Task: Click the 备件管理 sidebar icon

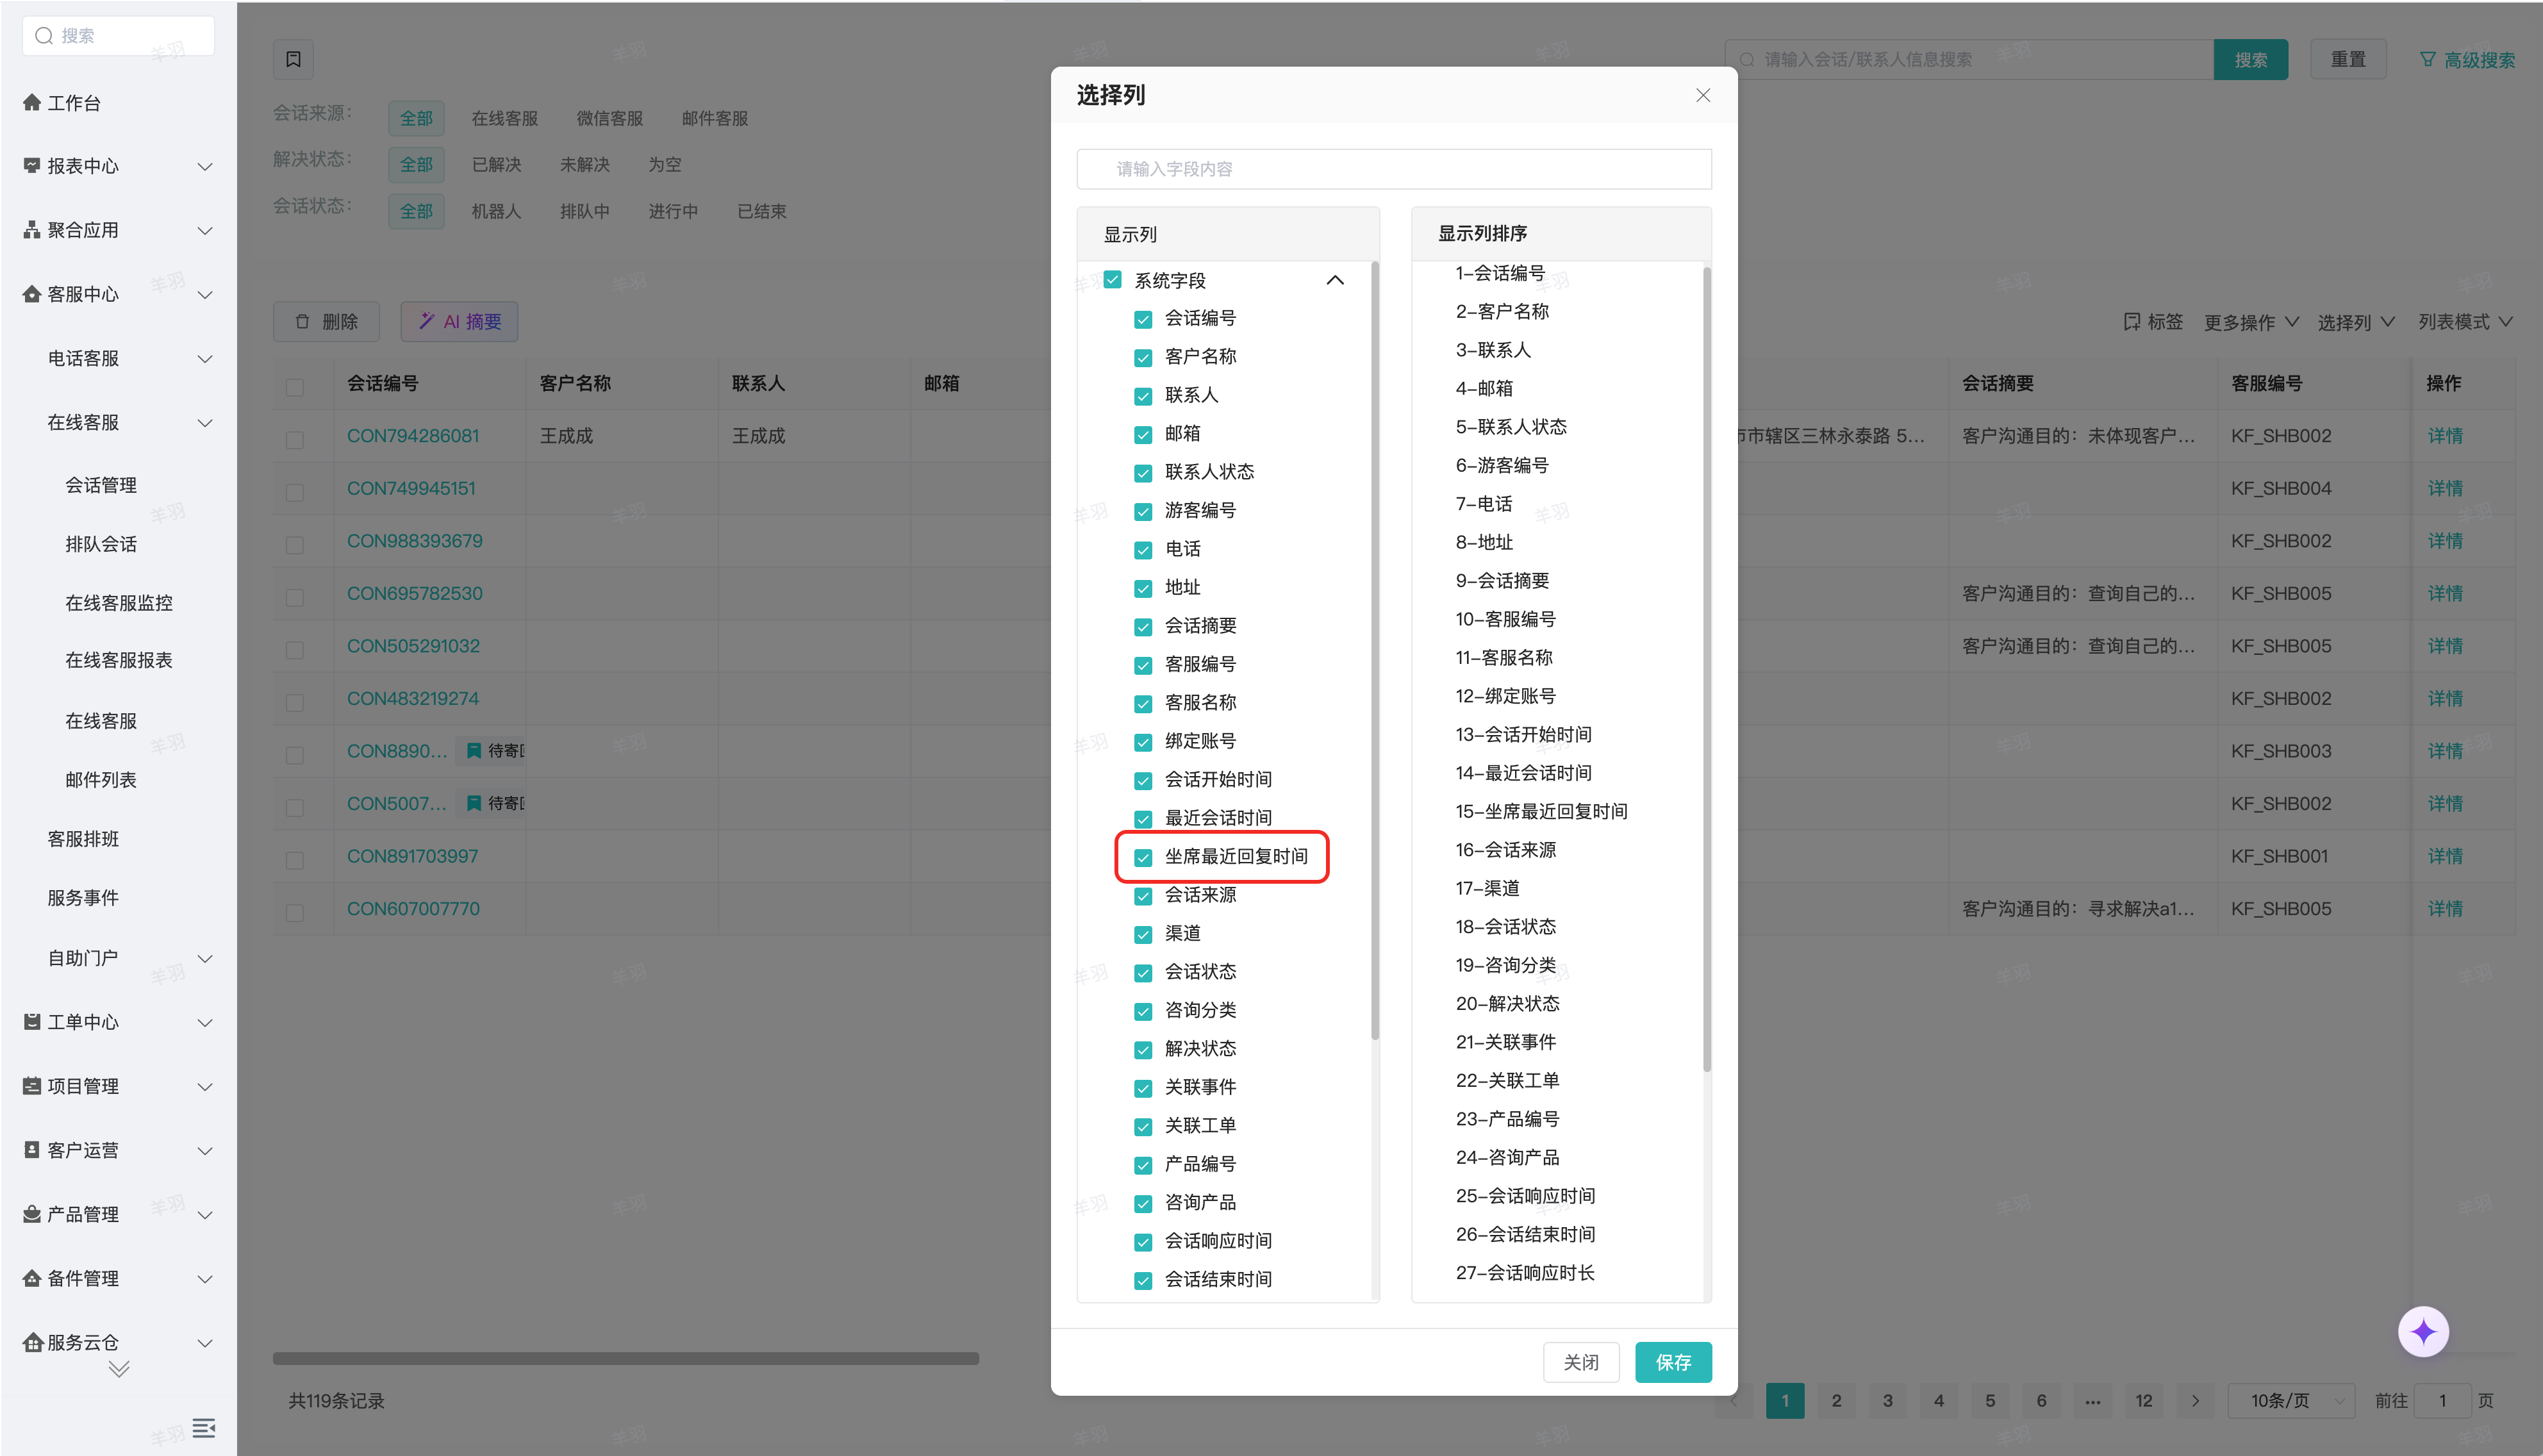Action: point(32,1278)
